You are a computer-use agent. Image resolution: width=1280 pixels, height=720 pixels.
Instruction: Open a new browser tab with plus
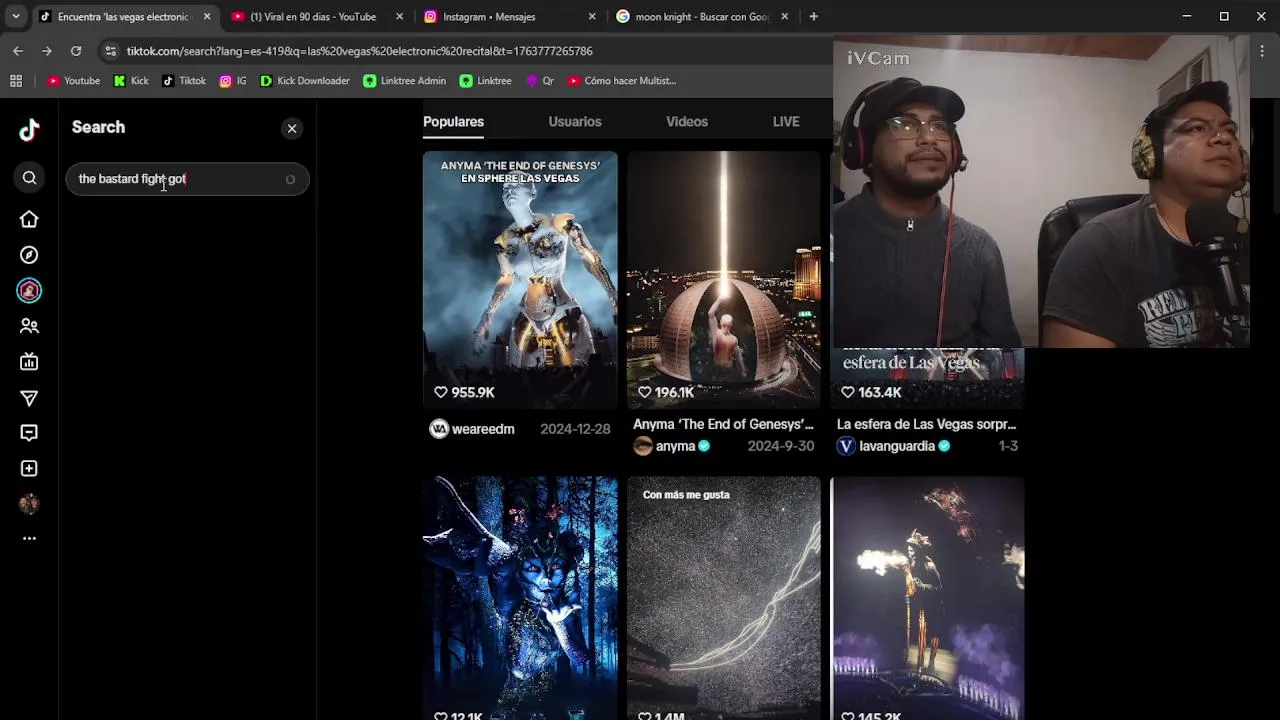(813, 17)
